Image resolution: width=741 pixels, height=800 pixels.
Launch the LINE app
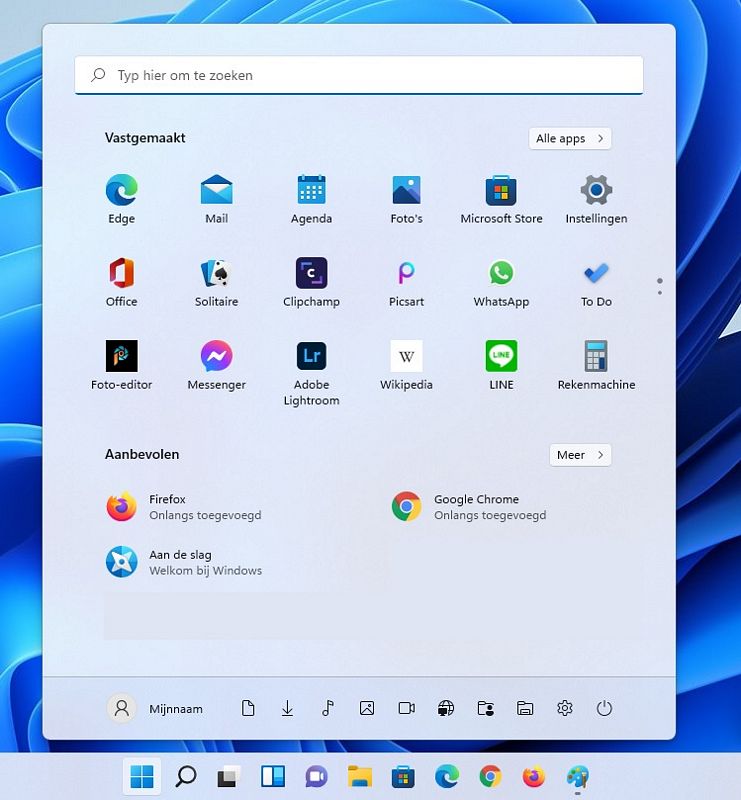click(x=501, y=365)
